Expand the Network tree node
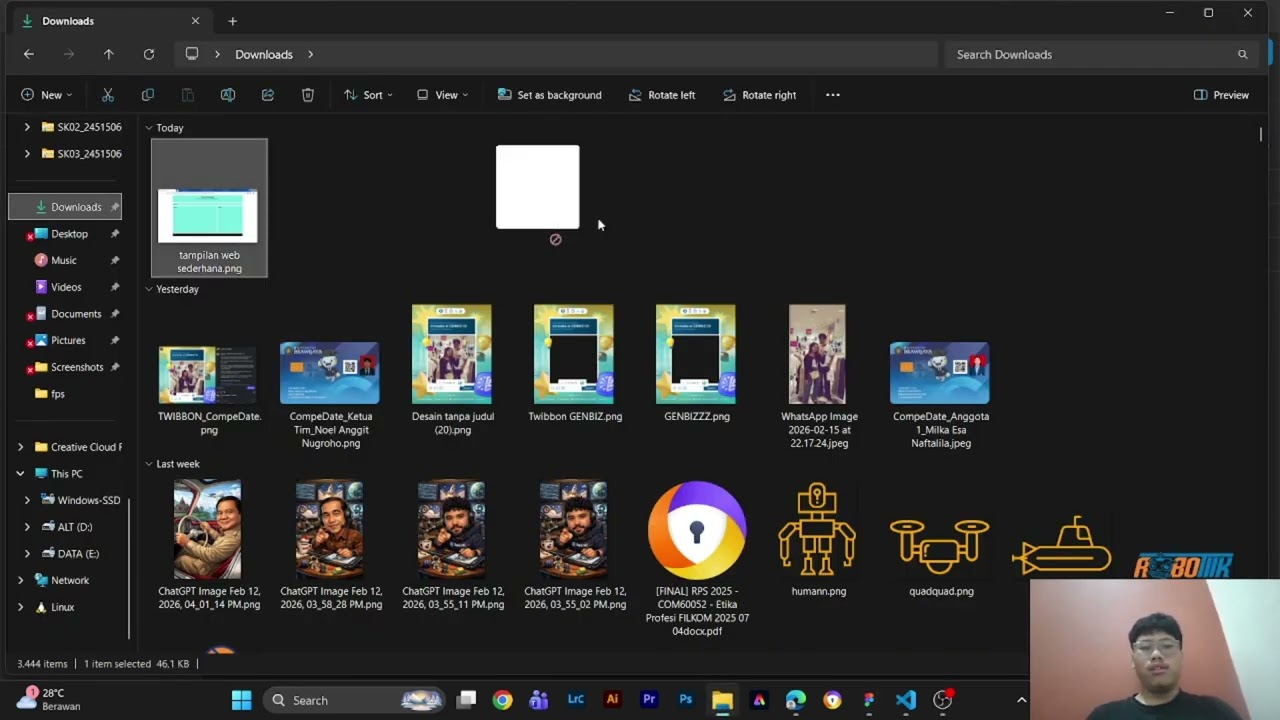The image size is (1280, 720). pyautogui.click(x=20, y=580)
